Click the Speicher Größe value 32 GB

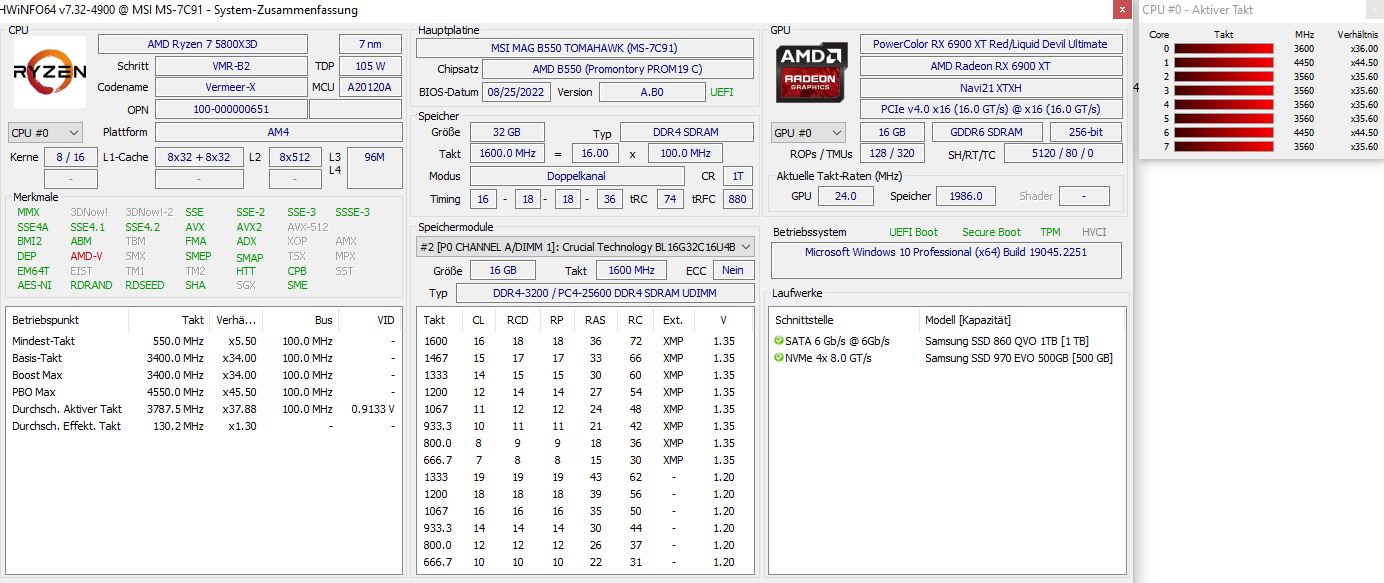507,133
